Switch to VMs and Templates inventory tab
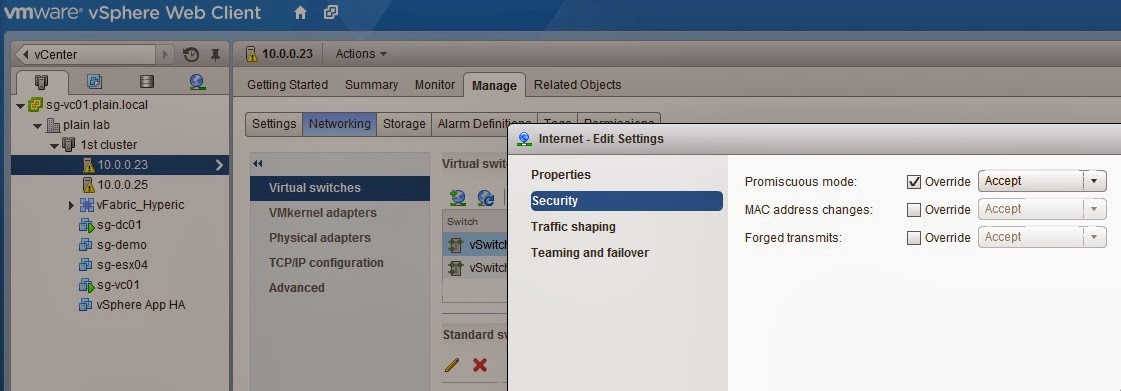1121x391 pixels. click(94, 81)
